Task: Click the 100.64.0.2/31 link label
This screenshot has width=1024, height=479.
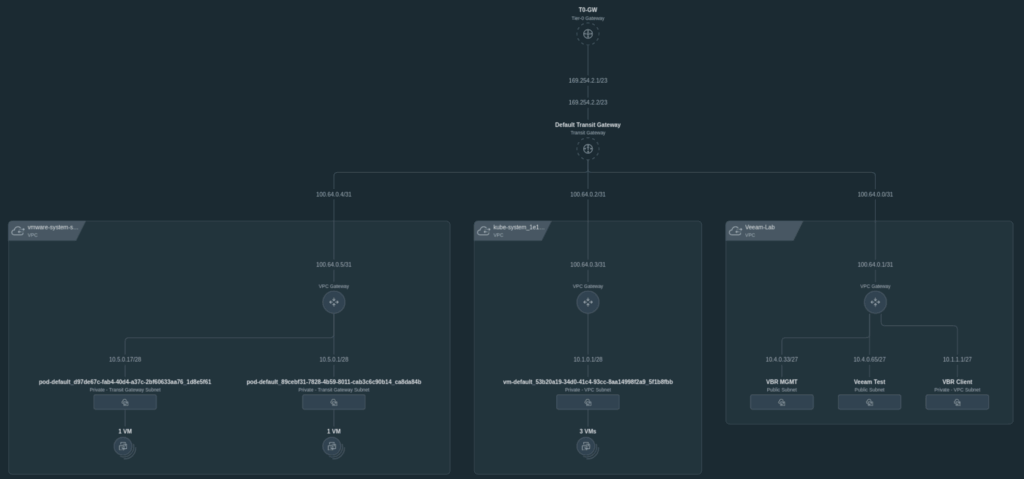Action: tap(588, 195)
